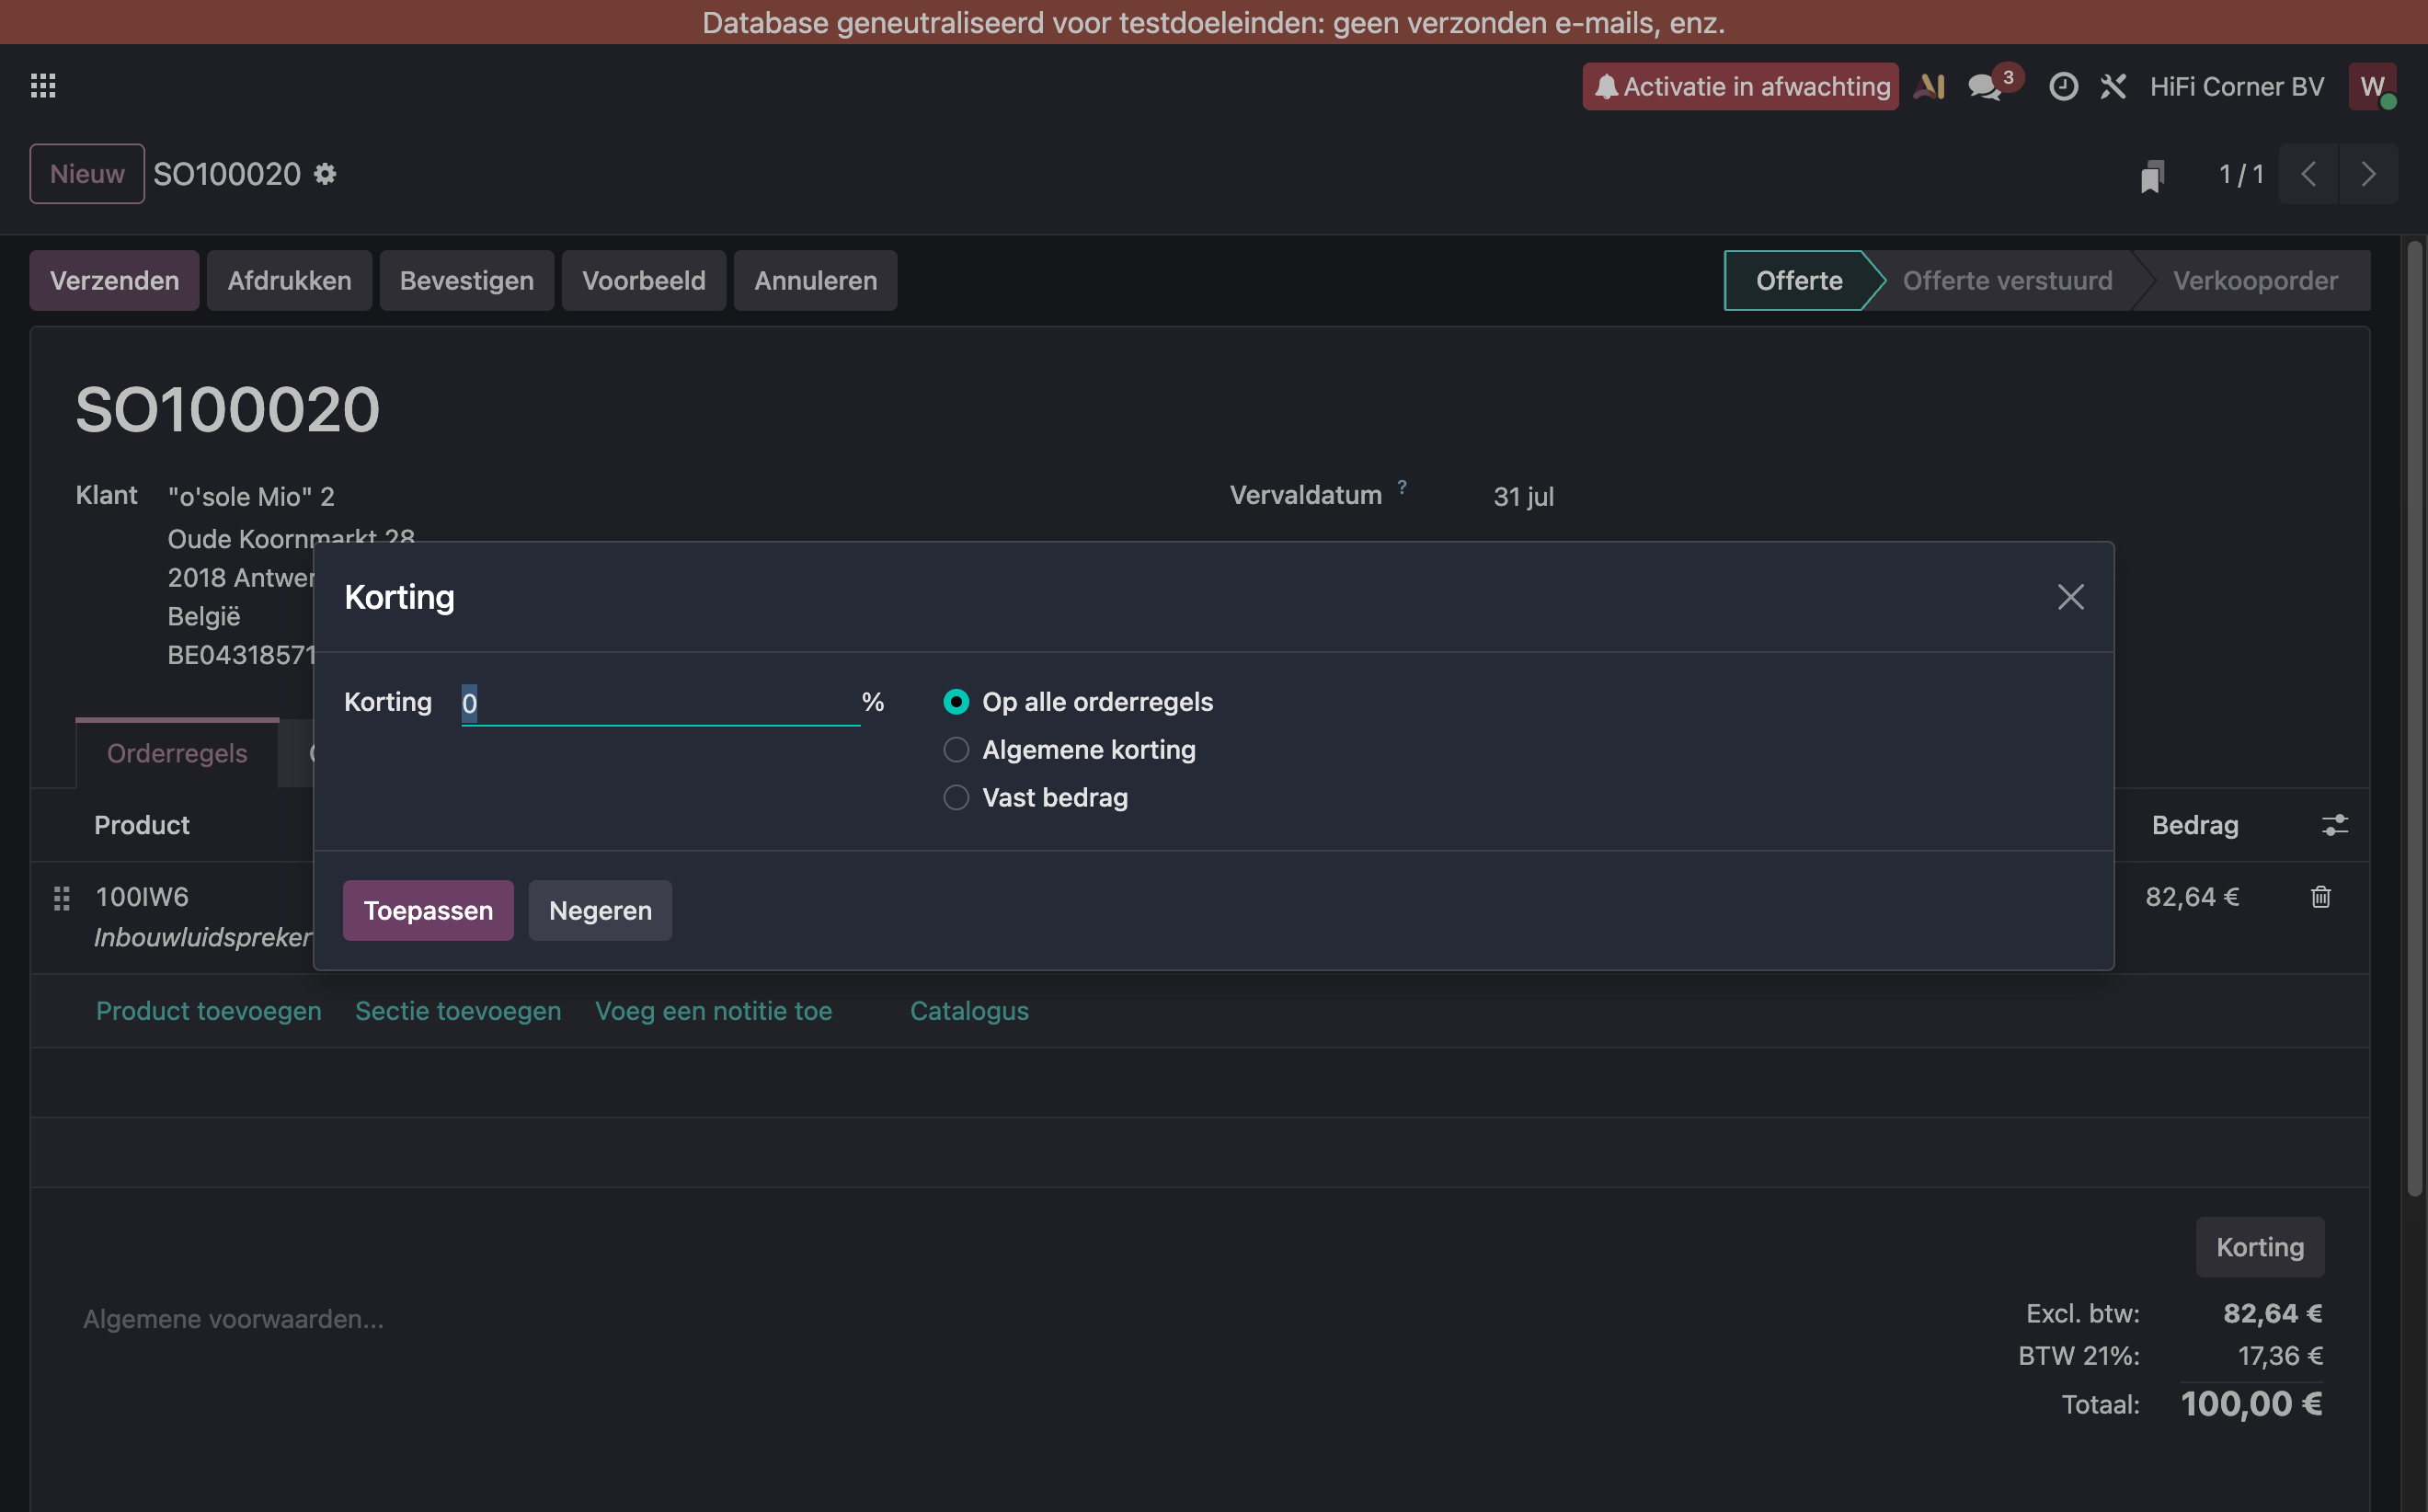Screen dimensions: 2428x1512
Task: Open the Catalogus link
Action: point(969,1011)
